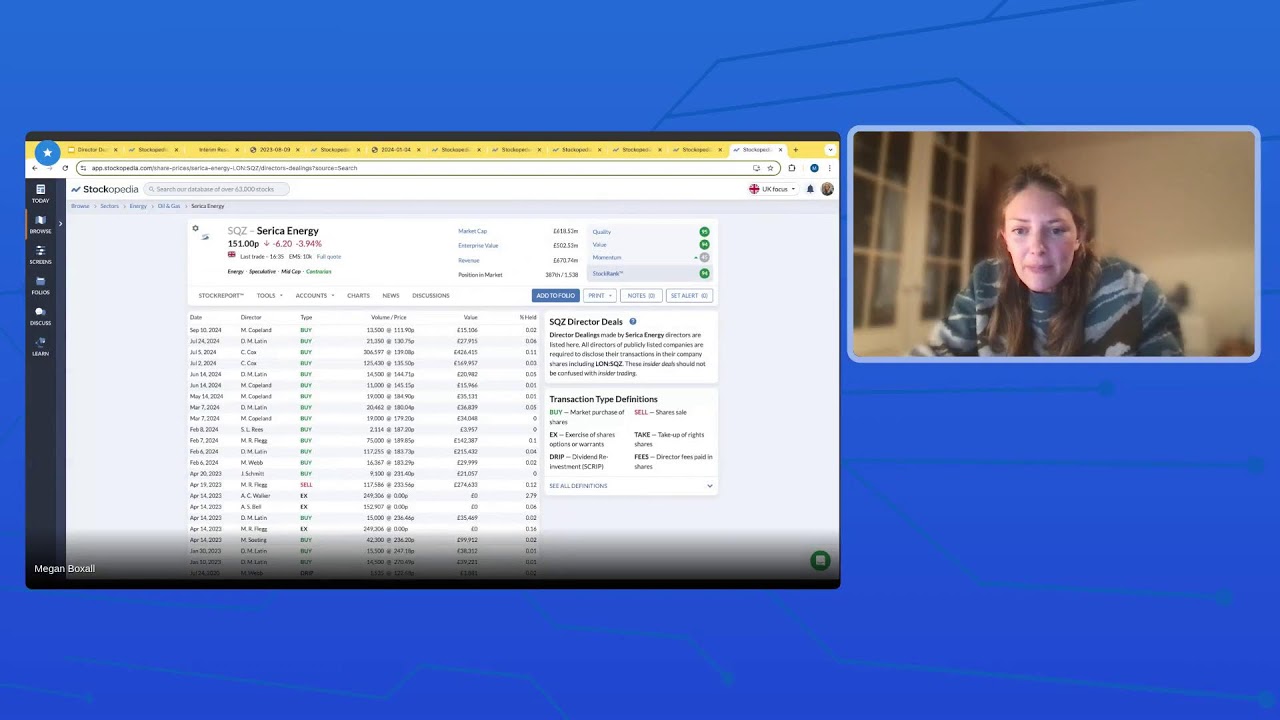This screenshot has height=720, width=1280.
Task: Click the Chrome profile icon in toolbar
Action: 814,168
